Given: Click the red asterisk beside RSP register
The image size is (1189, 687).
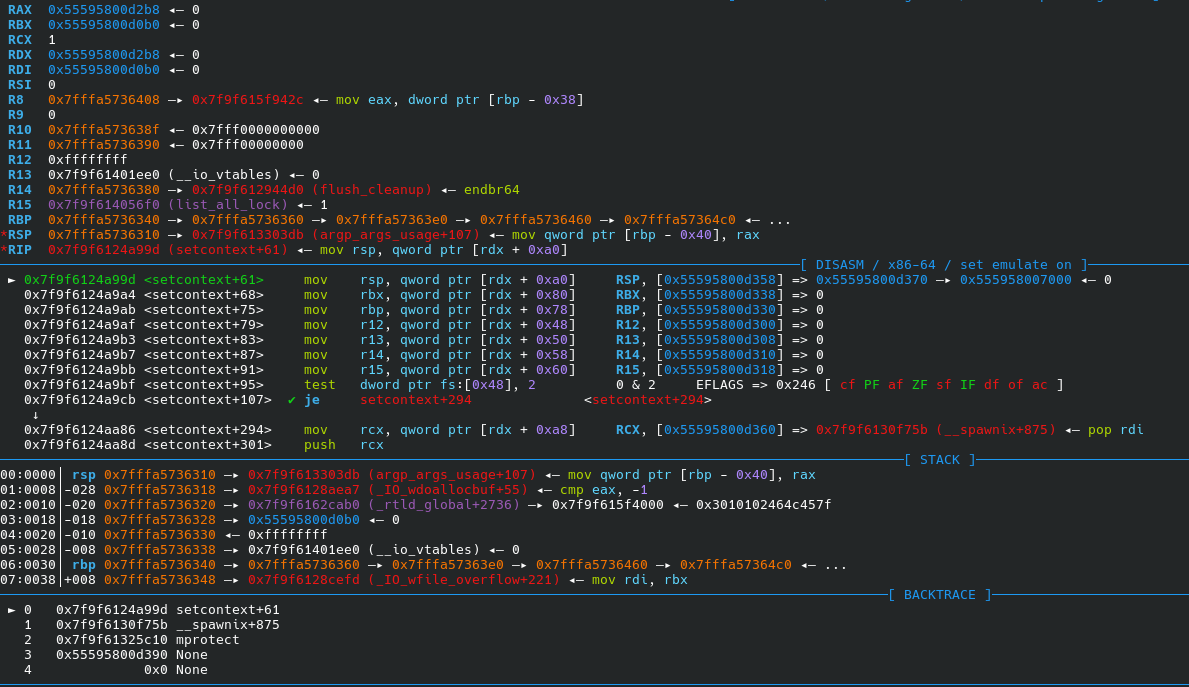Looking at the screenshot, I should (4, 234).
